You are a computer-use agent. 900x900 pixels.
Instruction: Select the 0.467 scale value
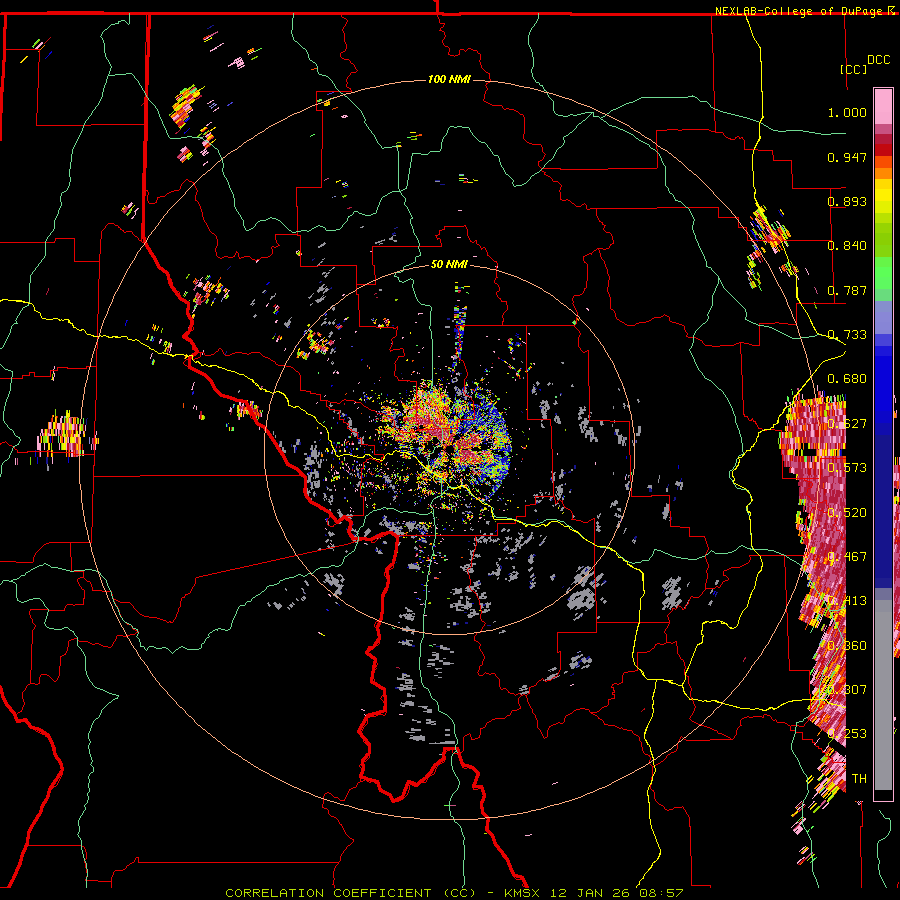[847, 557]
